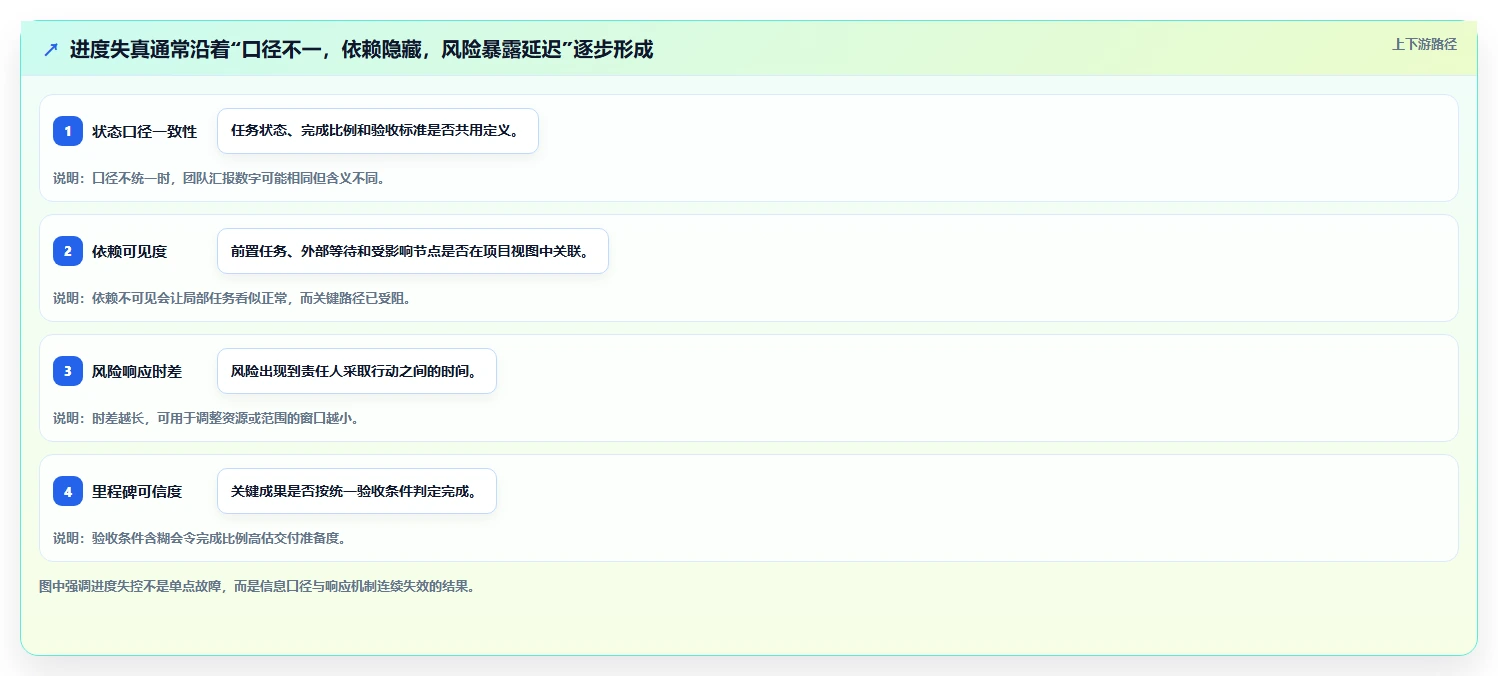Select the 里程碑可信度 label
This screenshot has width=1498, height=676.
click(x=137, y=491)
